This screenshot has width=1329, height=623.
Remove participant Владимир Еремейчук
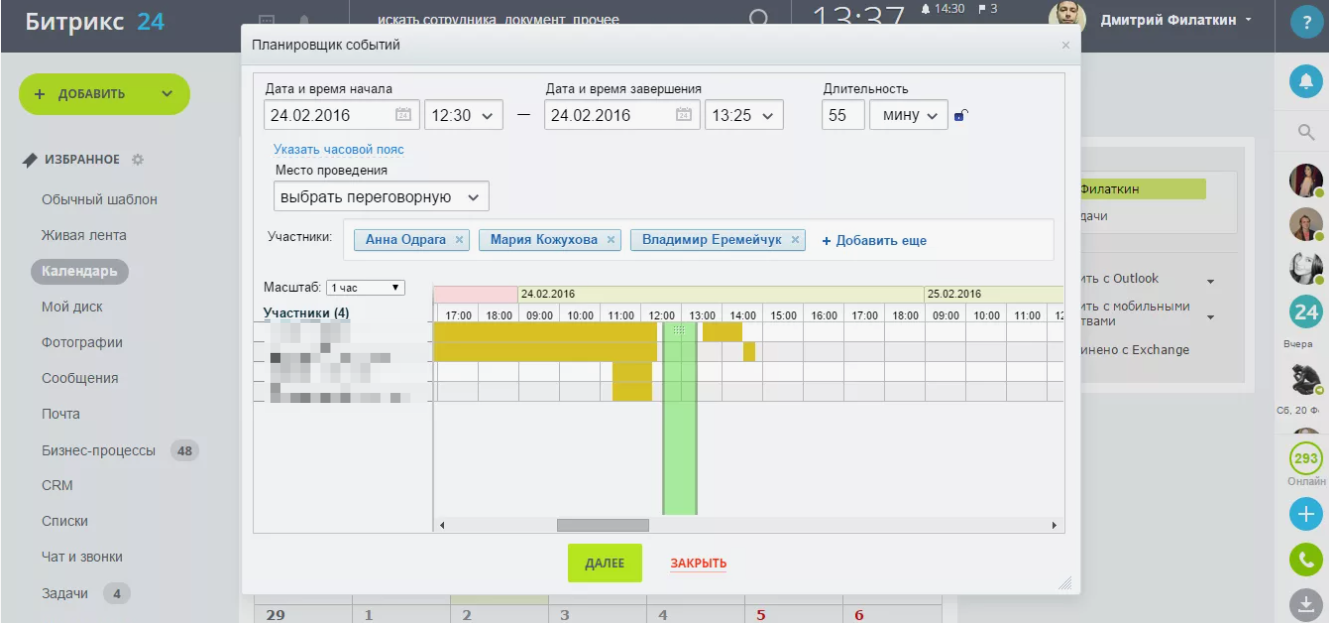pos(795,240)
